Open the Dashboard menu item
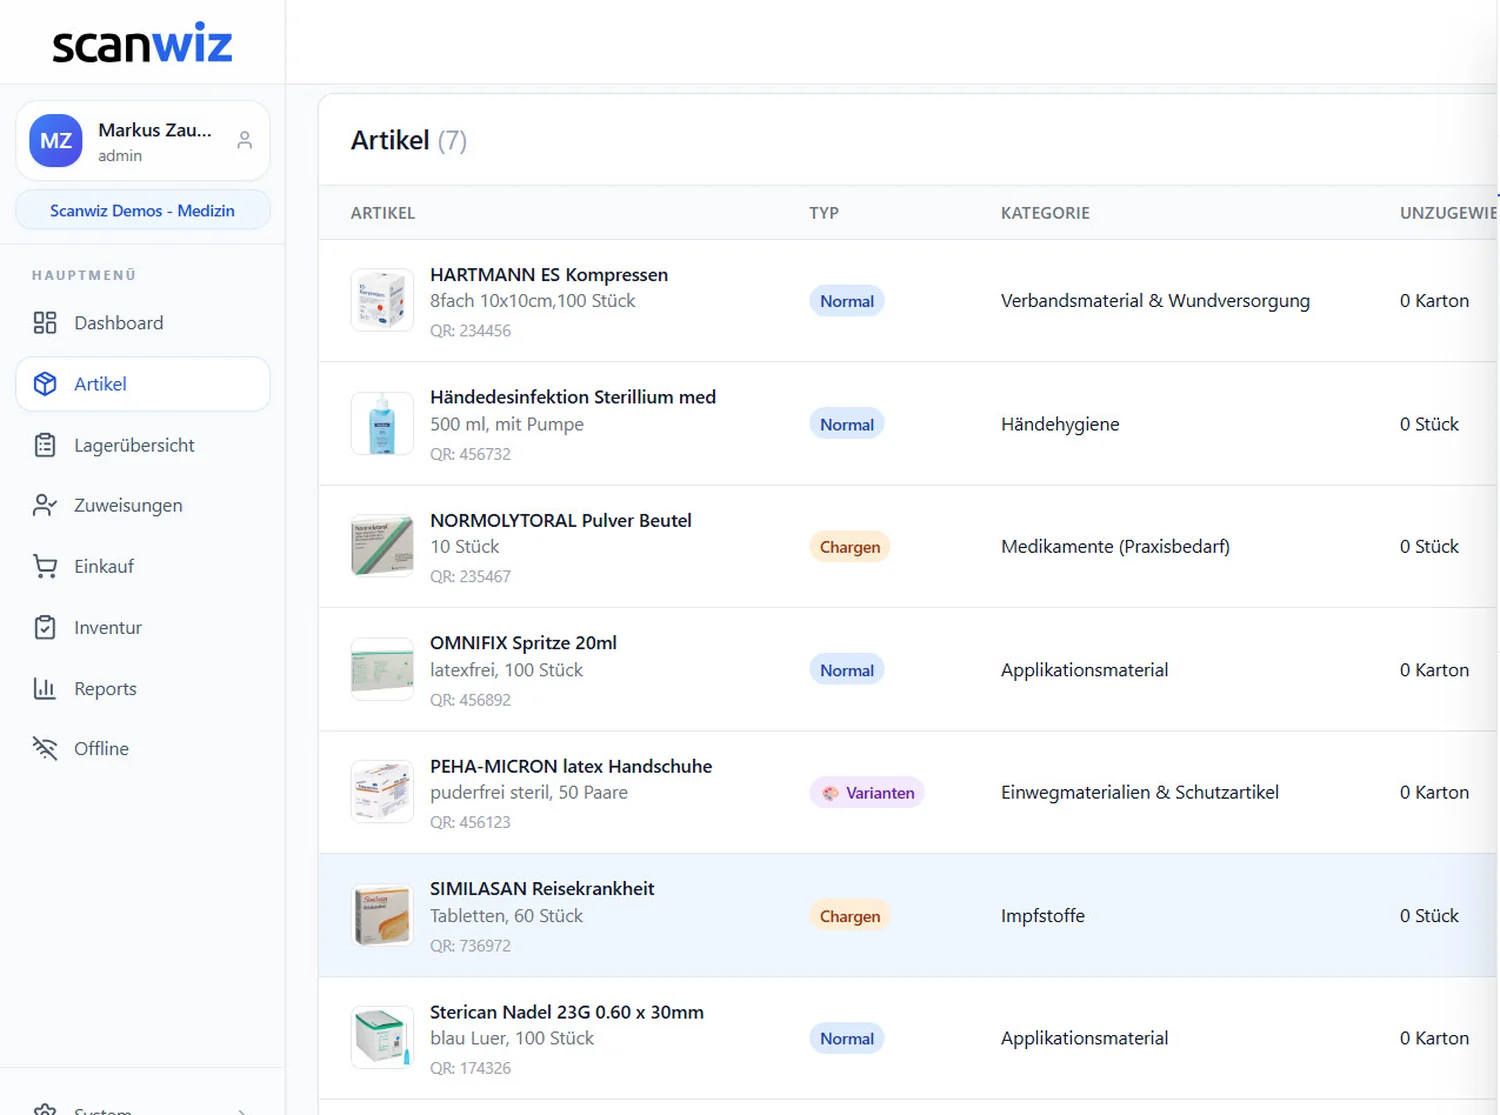Image resolution: width=1500 pixels, height=1115 pixels. tap(143, 323)
